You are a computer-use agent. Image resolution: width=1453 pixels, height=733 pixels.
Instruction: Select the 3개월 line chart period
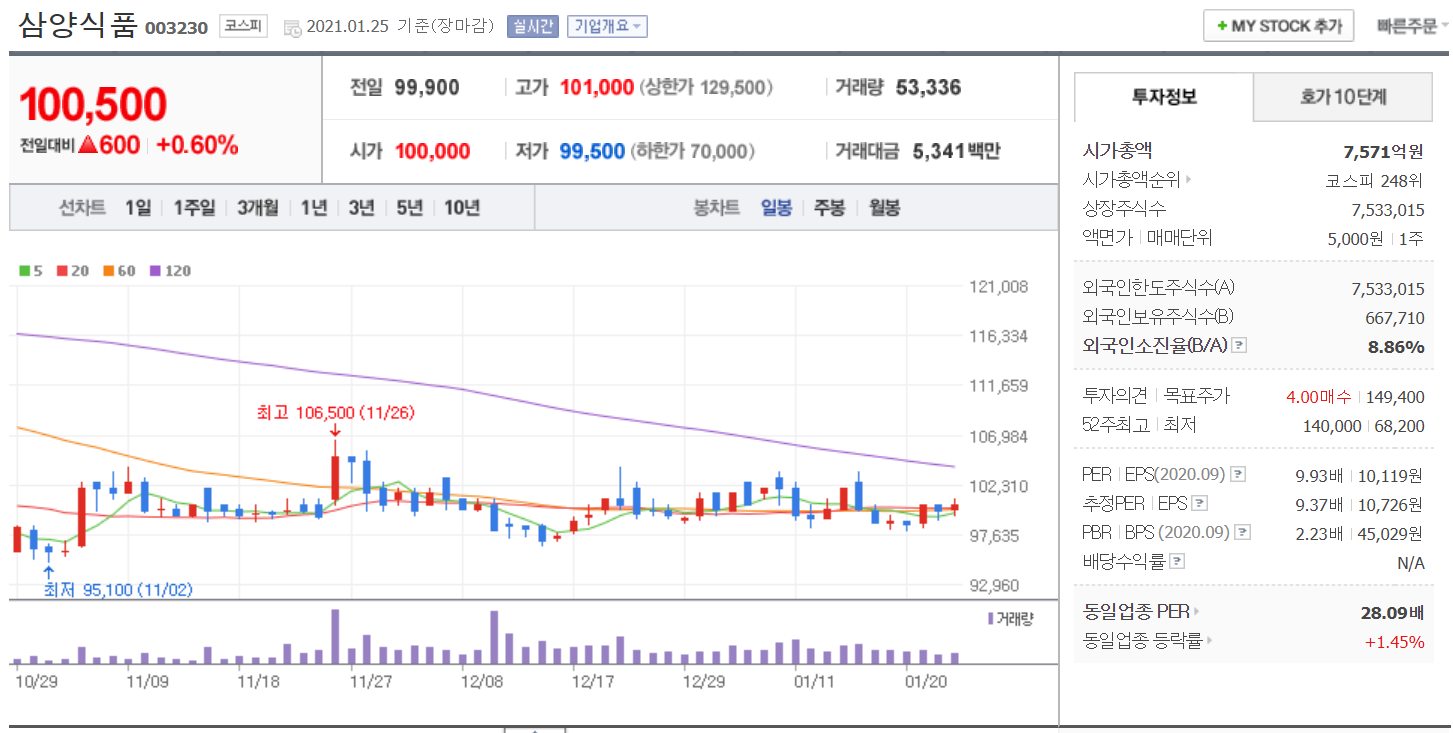(258, 207)
